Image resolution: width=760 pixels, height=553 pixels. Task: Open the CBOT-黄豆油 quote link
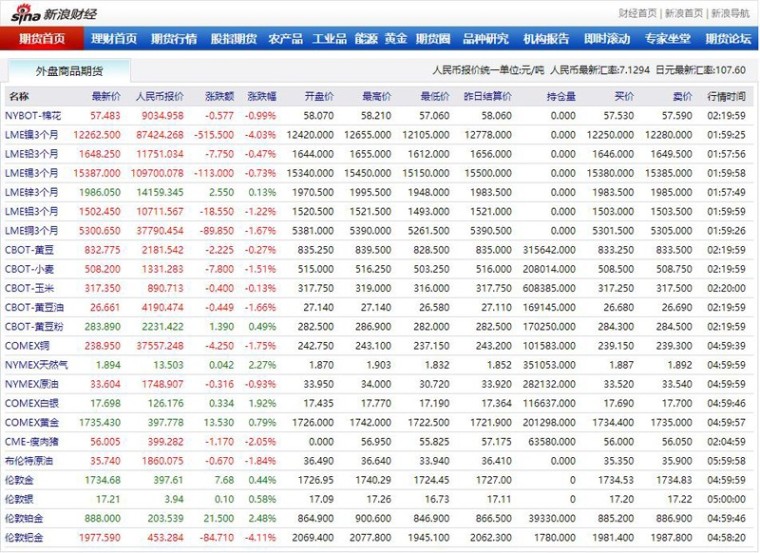tap(34, 307)
